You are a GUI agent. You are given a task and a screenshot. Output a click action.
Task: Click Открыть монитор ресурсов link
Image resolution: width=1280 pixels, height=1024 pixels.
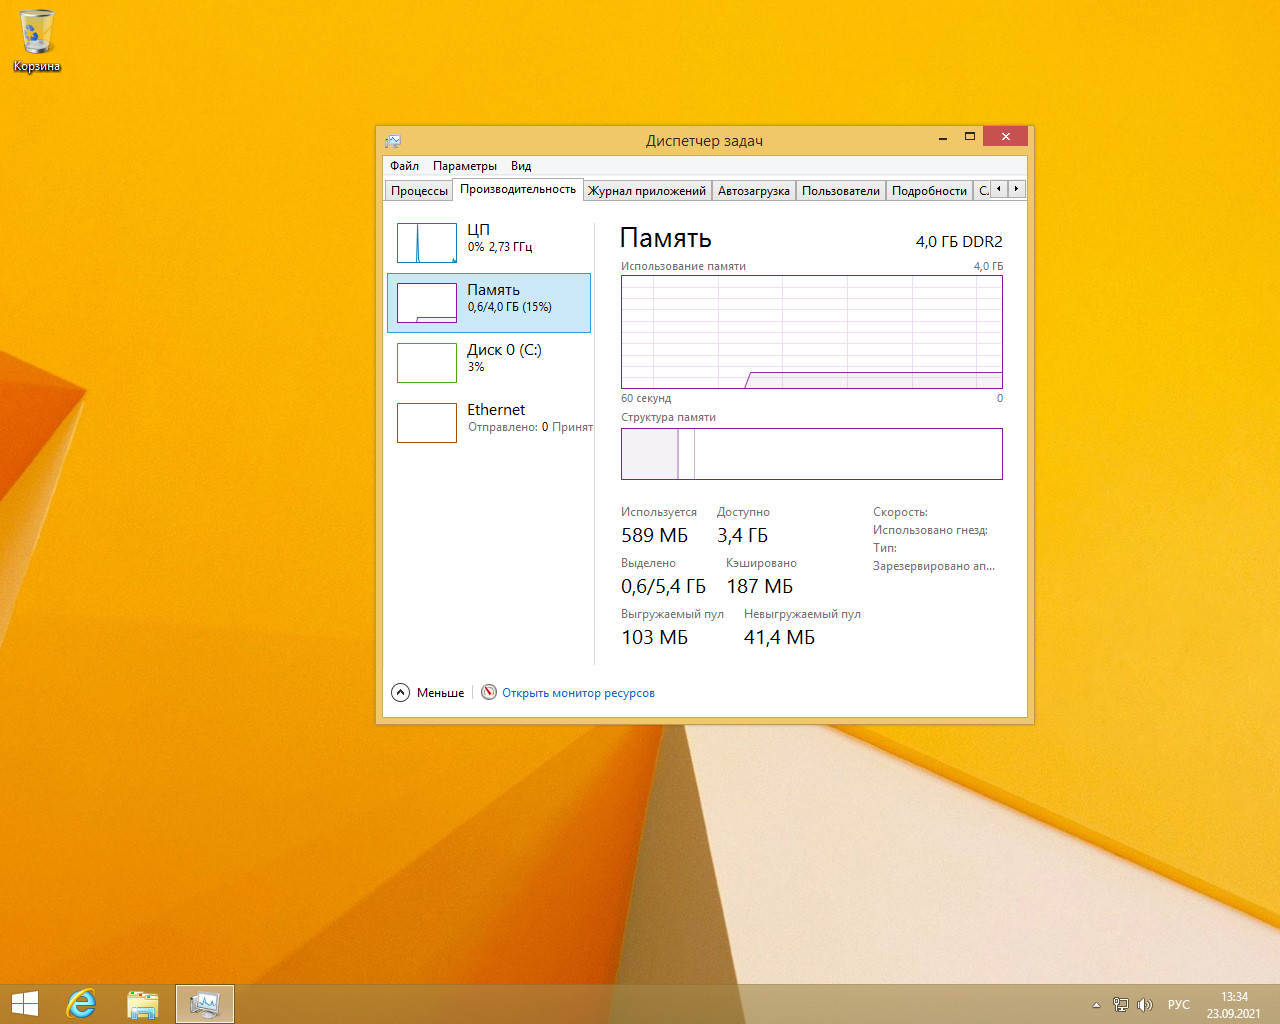[x=578, y=693]
